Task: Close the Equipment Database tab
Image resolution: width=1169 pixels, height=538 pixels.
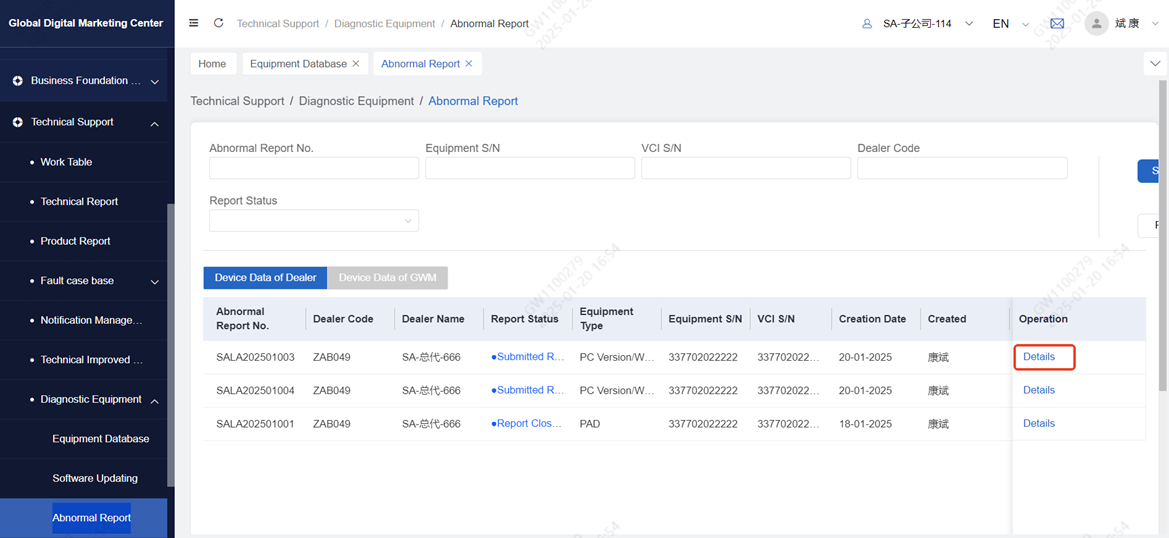Action: pyautogui.click(x=356, y=64)
